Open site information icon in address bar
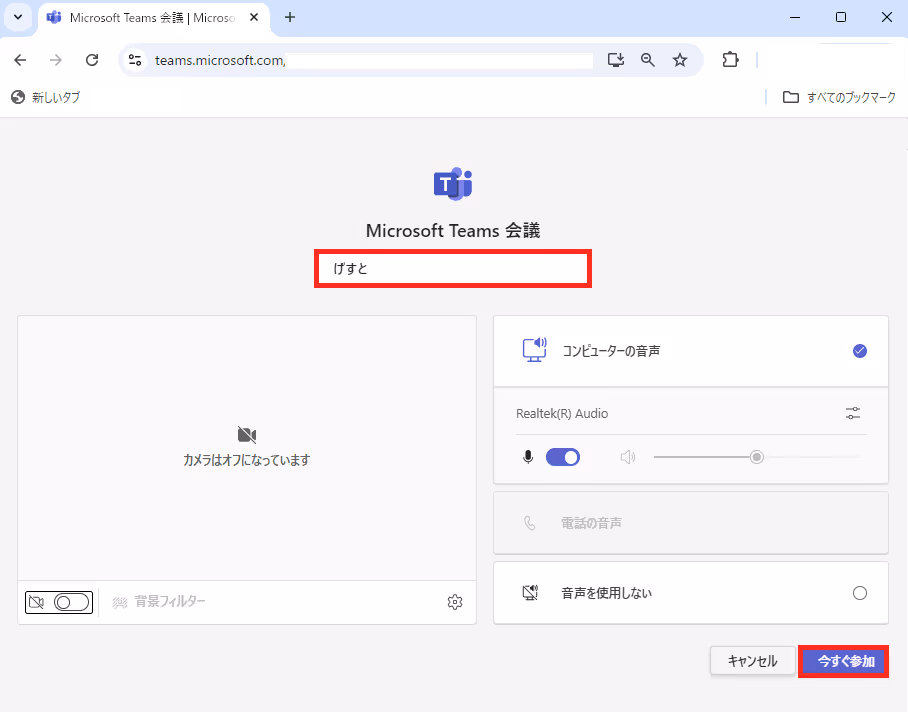The height and width of the screenshot is (712, 908). pyautogui.click(x=135, y=60)
